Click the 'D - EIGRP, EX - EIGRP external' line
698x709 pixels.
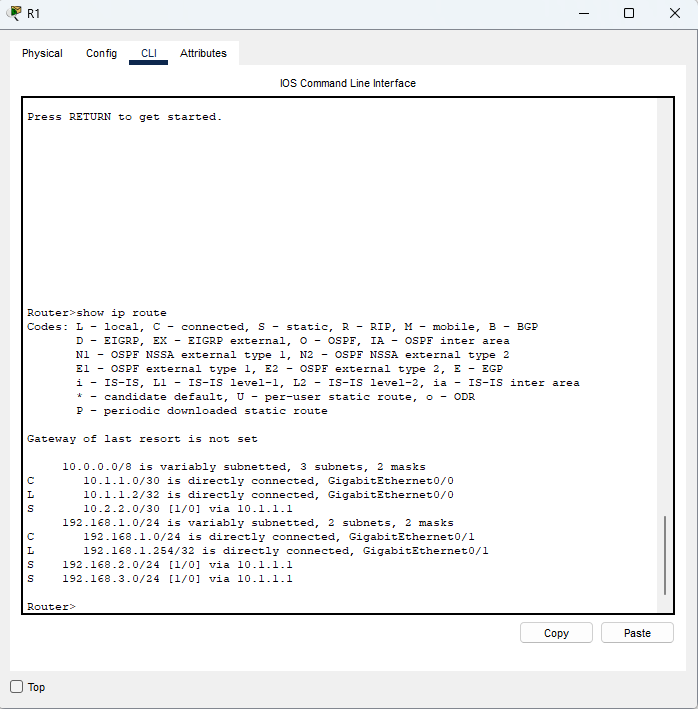click(x=292, y=340)
